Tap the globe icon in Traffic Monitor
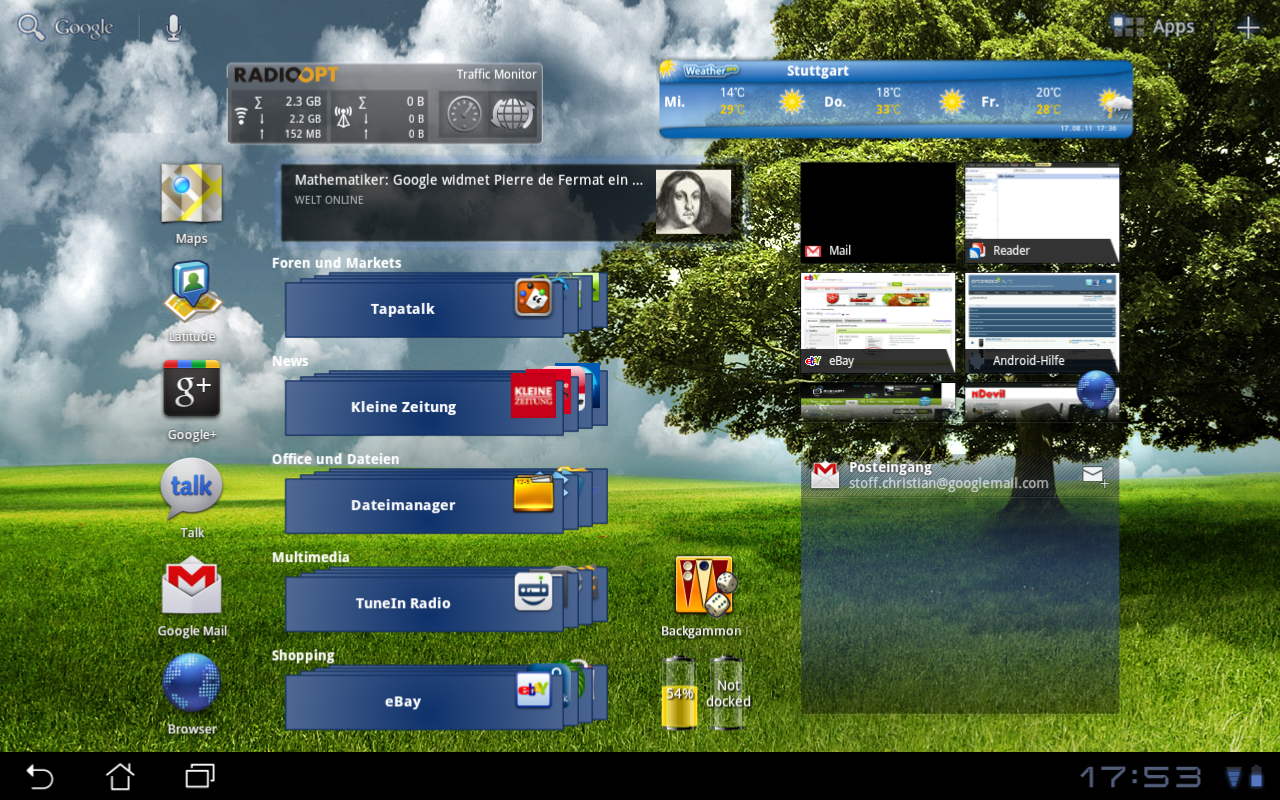The width and height of the screenshot is (1280, 800). (512, 115)
